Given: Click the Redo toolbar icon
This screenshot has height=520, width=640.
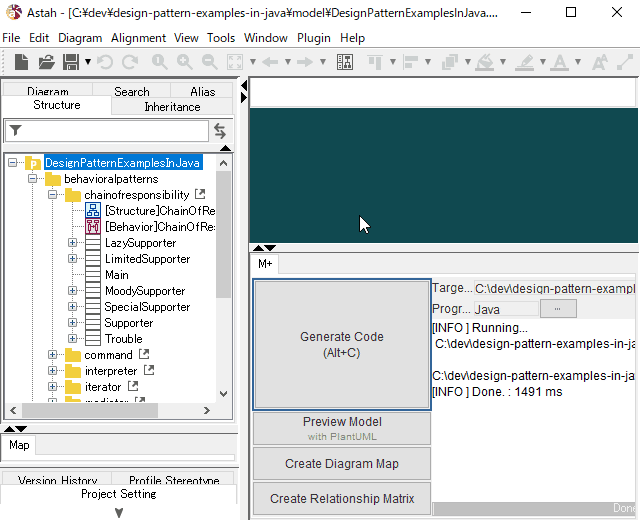Looking at the screenshot, I should click(x=131, y=62).
